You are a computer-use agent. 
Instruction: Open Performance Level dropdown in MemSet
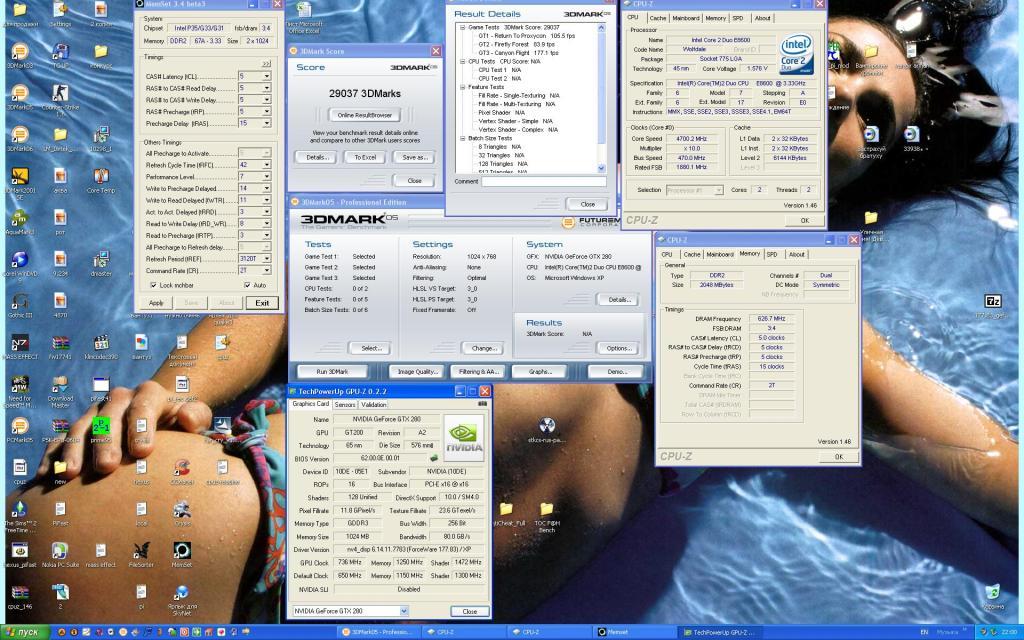coord(266,177)
